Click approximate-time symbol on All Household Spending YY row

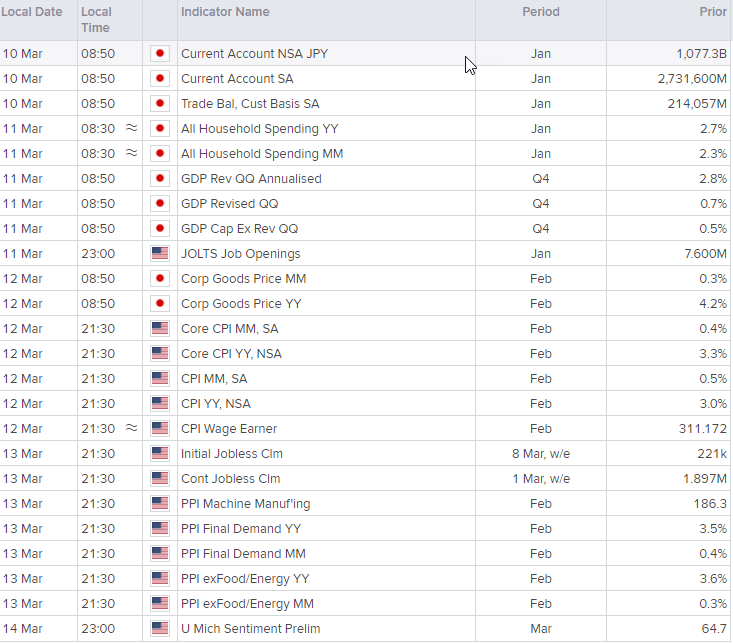pos(132,128)
